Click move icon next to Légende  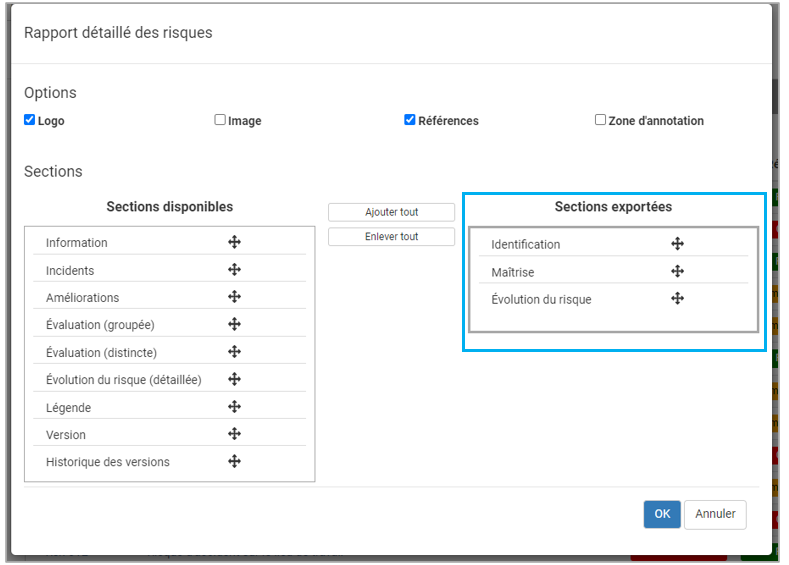[234, 407]
